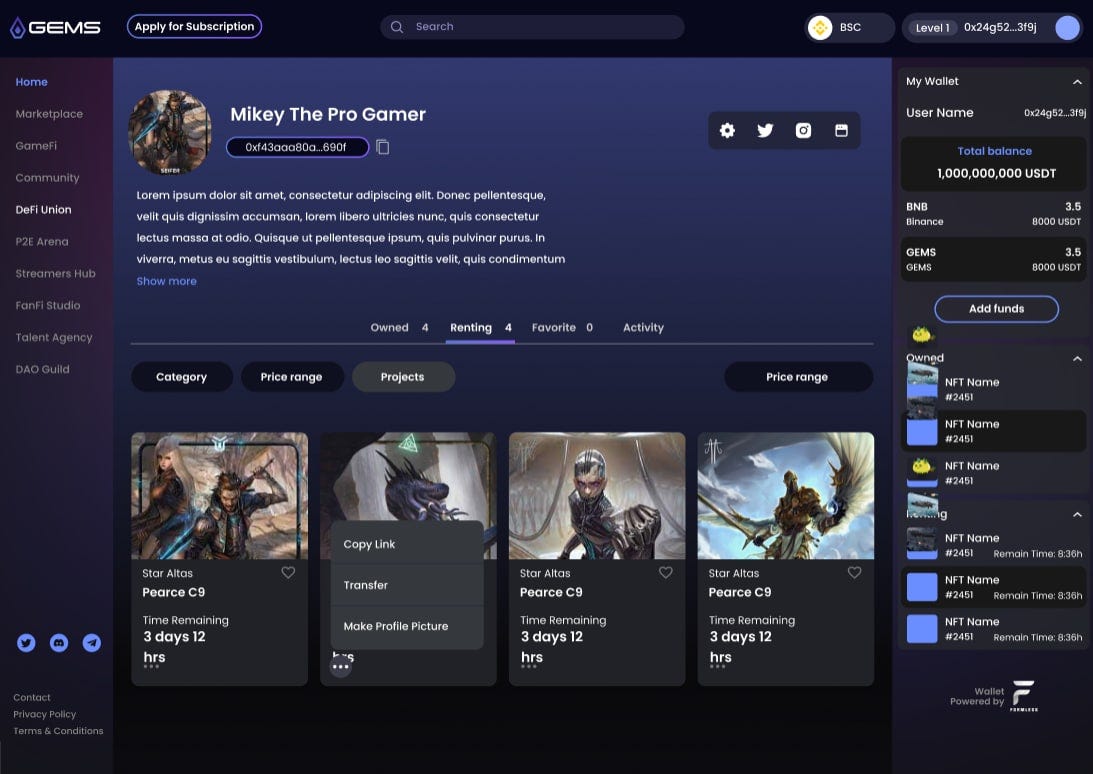
Task: Open the left Price range filter
Action: [x=292, y=377]
